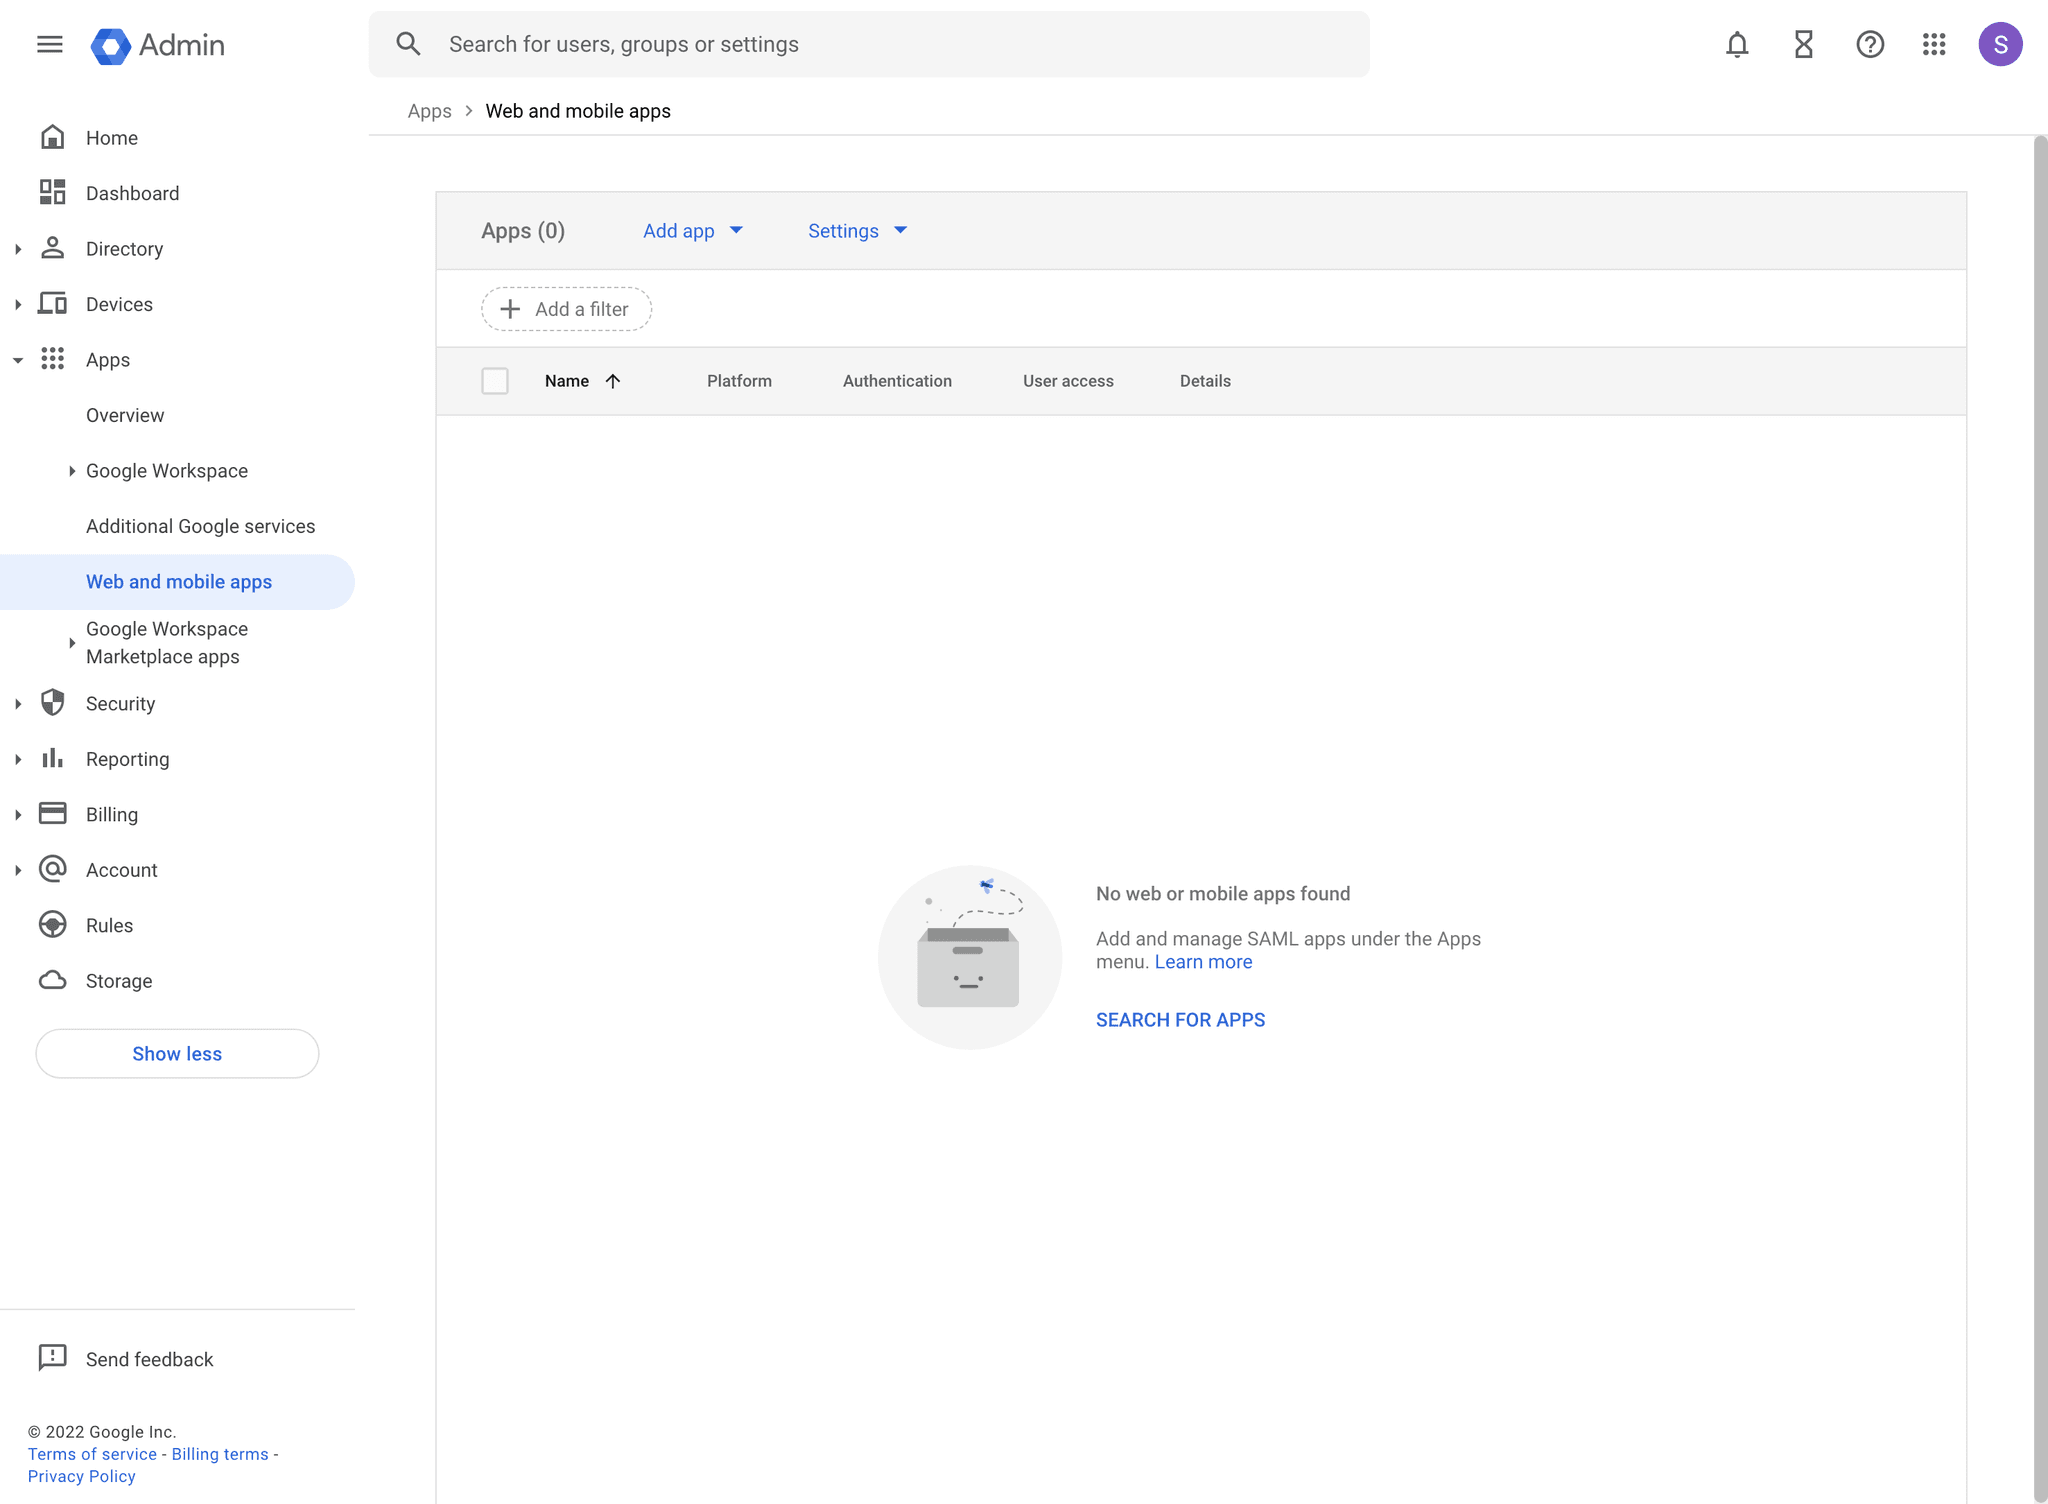Viewport: 2048px width, 1504px height.
Task: Open Additional Google services page
Action: click(200, 525)
